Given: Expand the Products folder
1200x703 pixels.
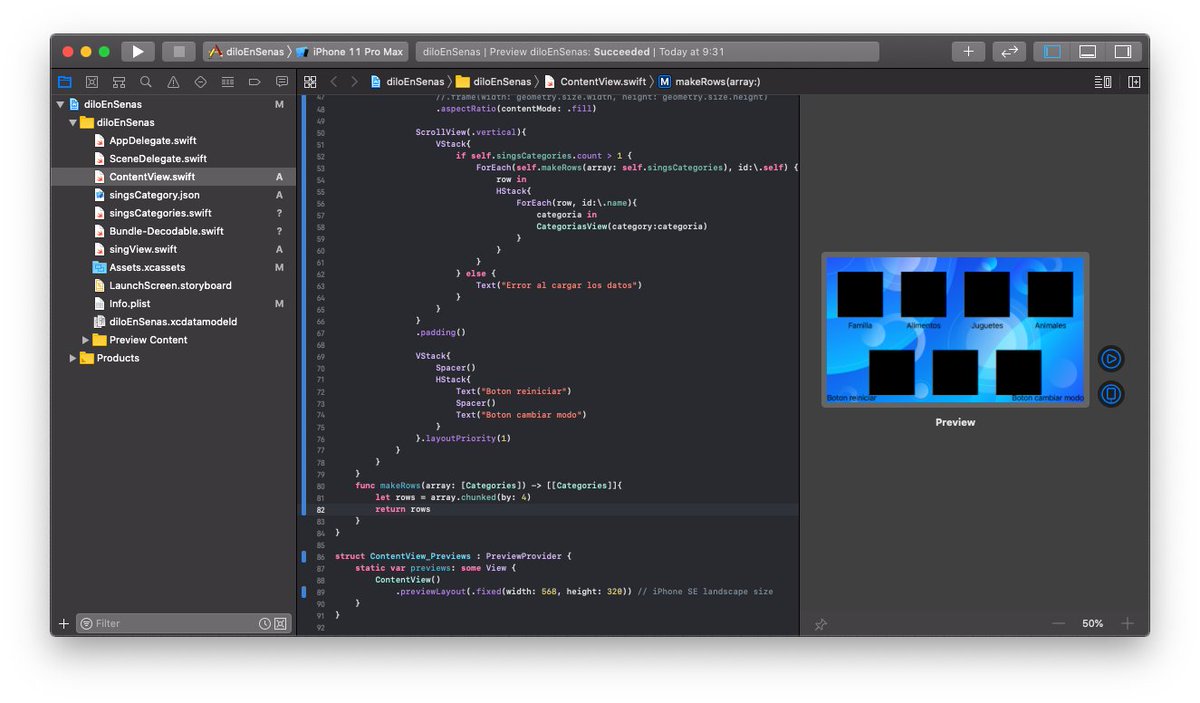Looking at the screenshot, I should [x=73, y=358].
